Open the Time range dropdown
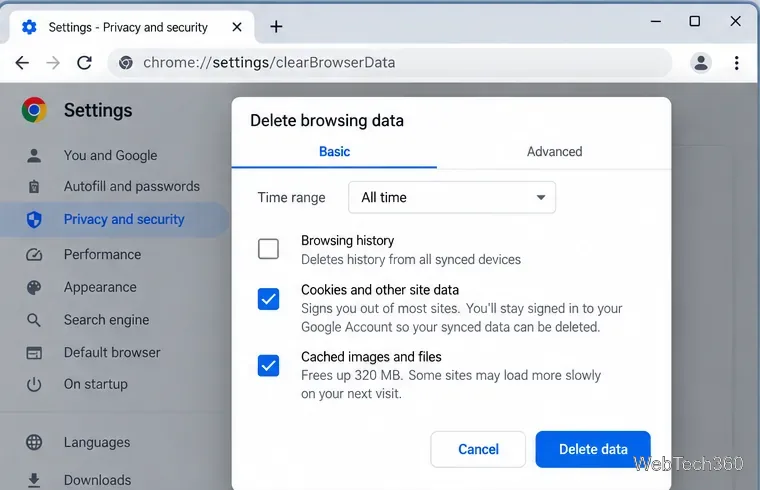 (452, 197)
